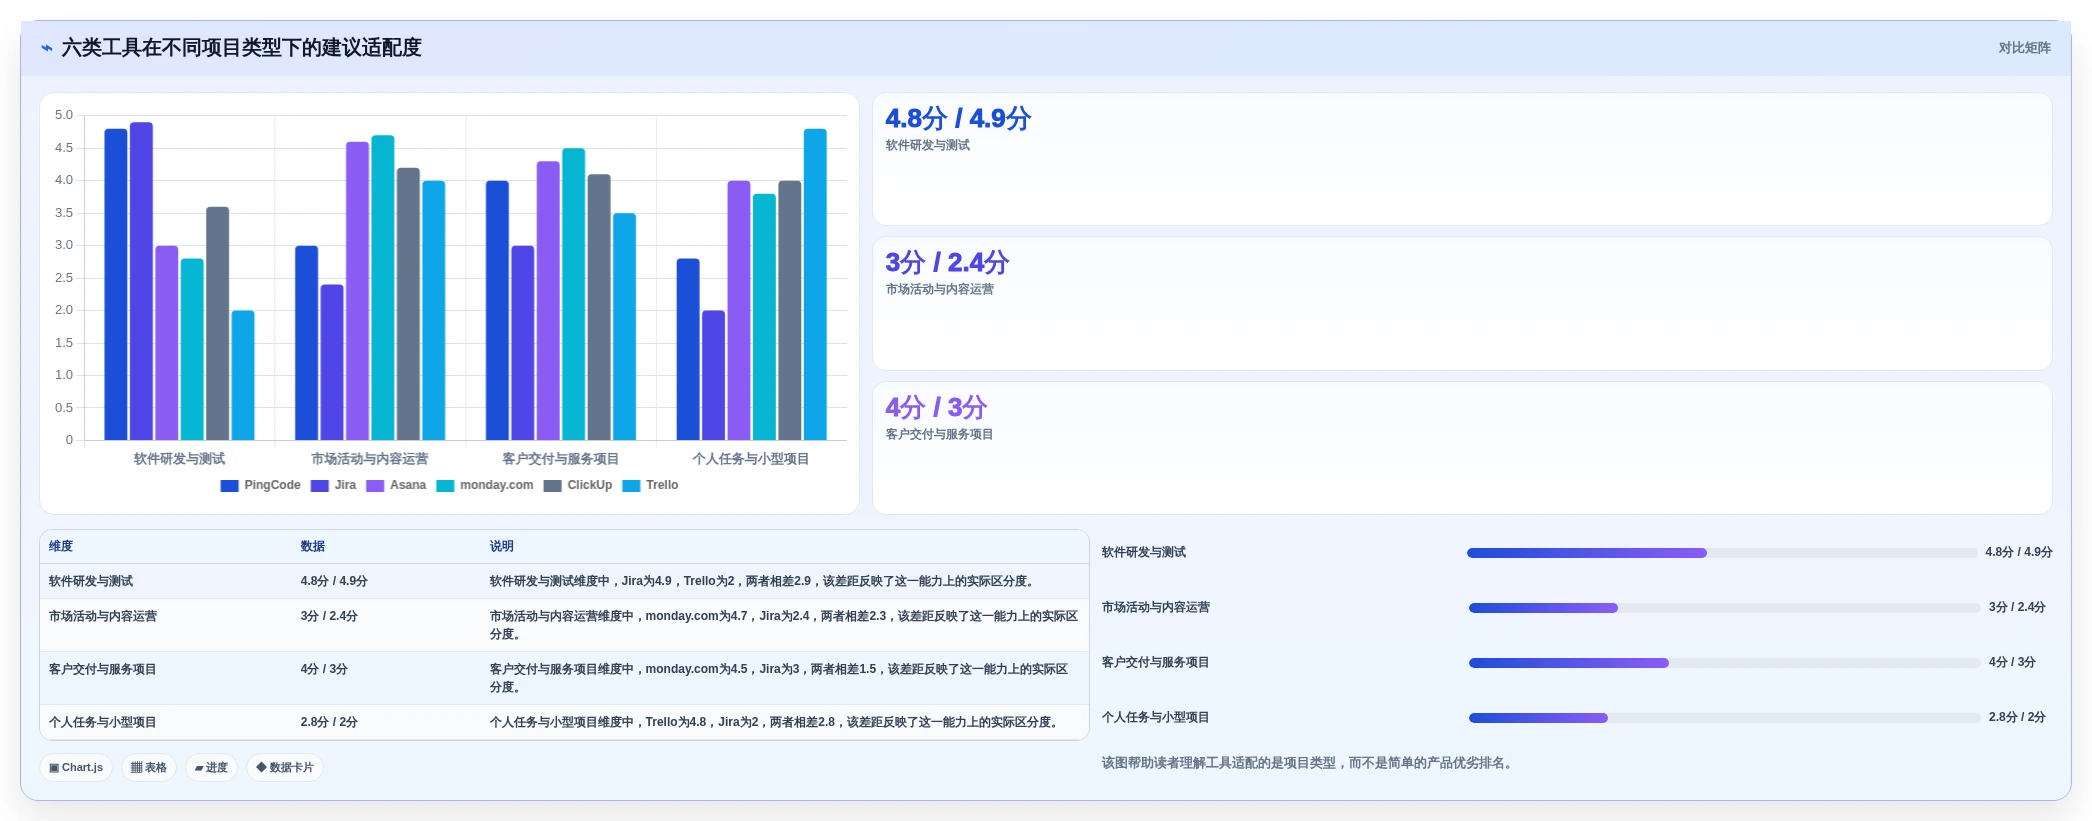Select the 客户交付与服务项目 table row label
The height and width of the screenshot is (821, 2092).
point(103,670)
